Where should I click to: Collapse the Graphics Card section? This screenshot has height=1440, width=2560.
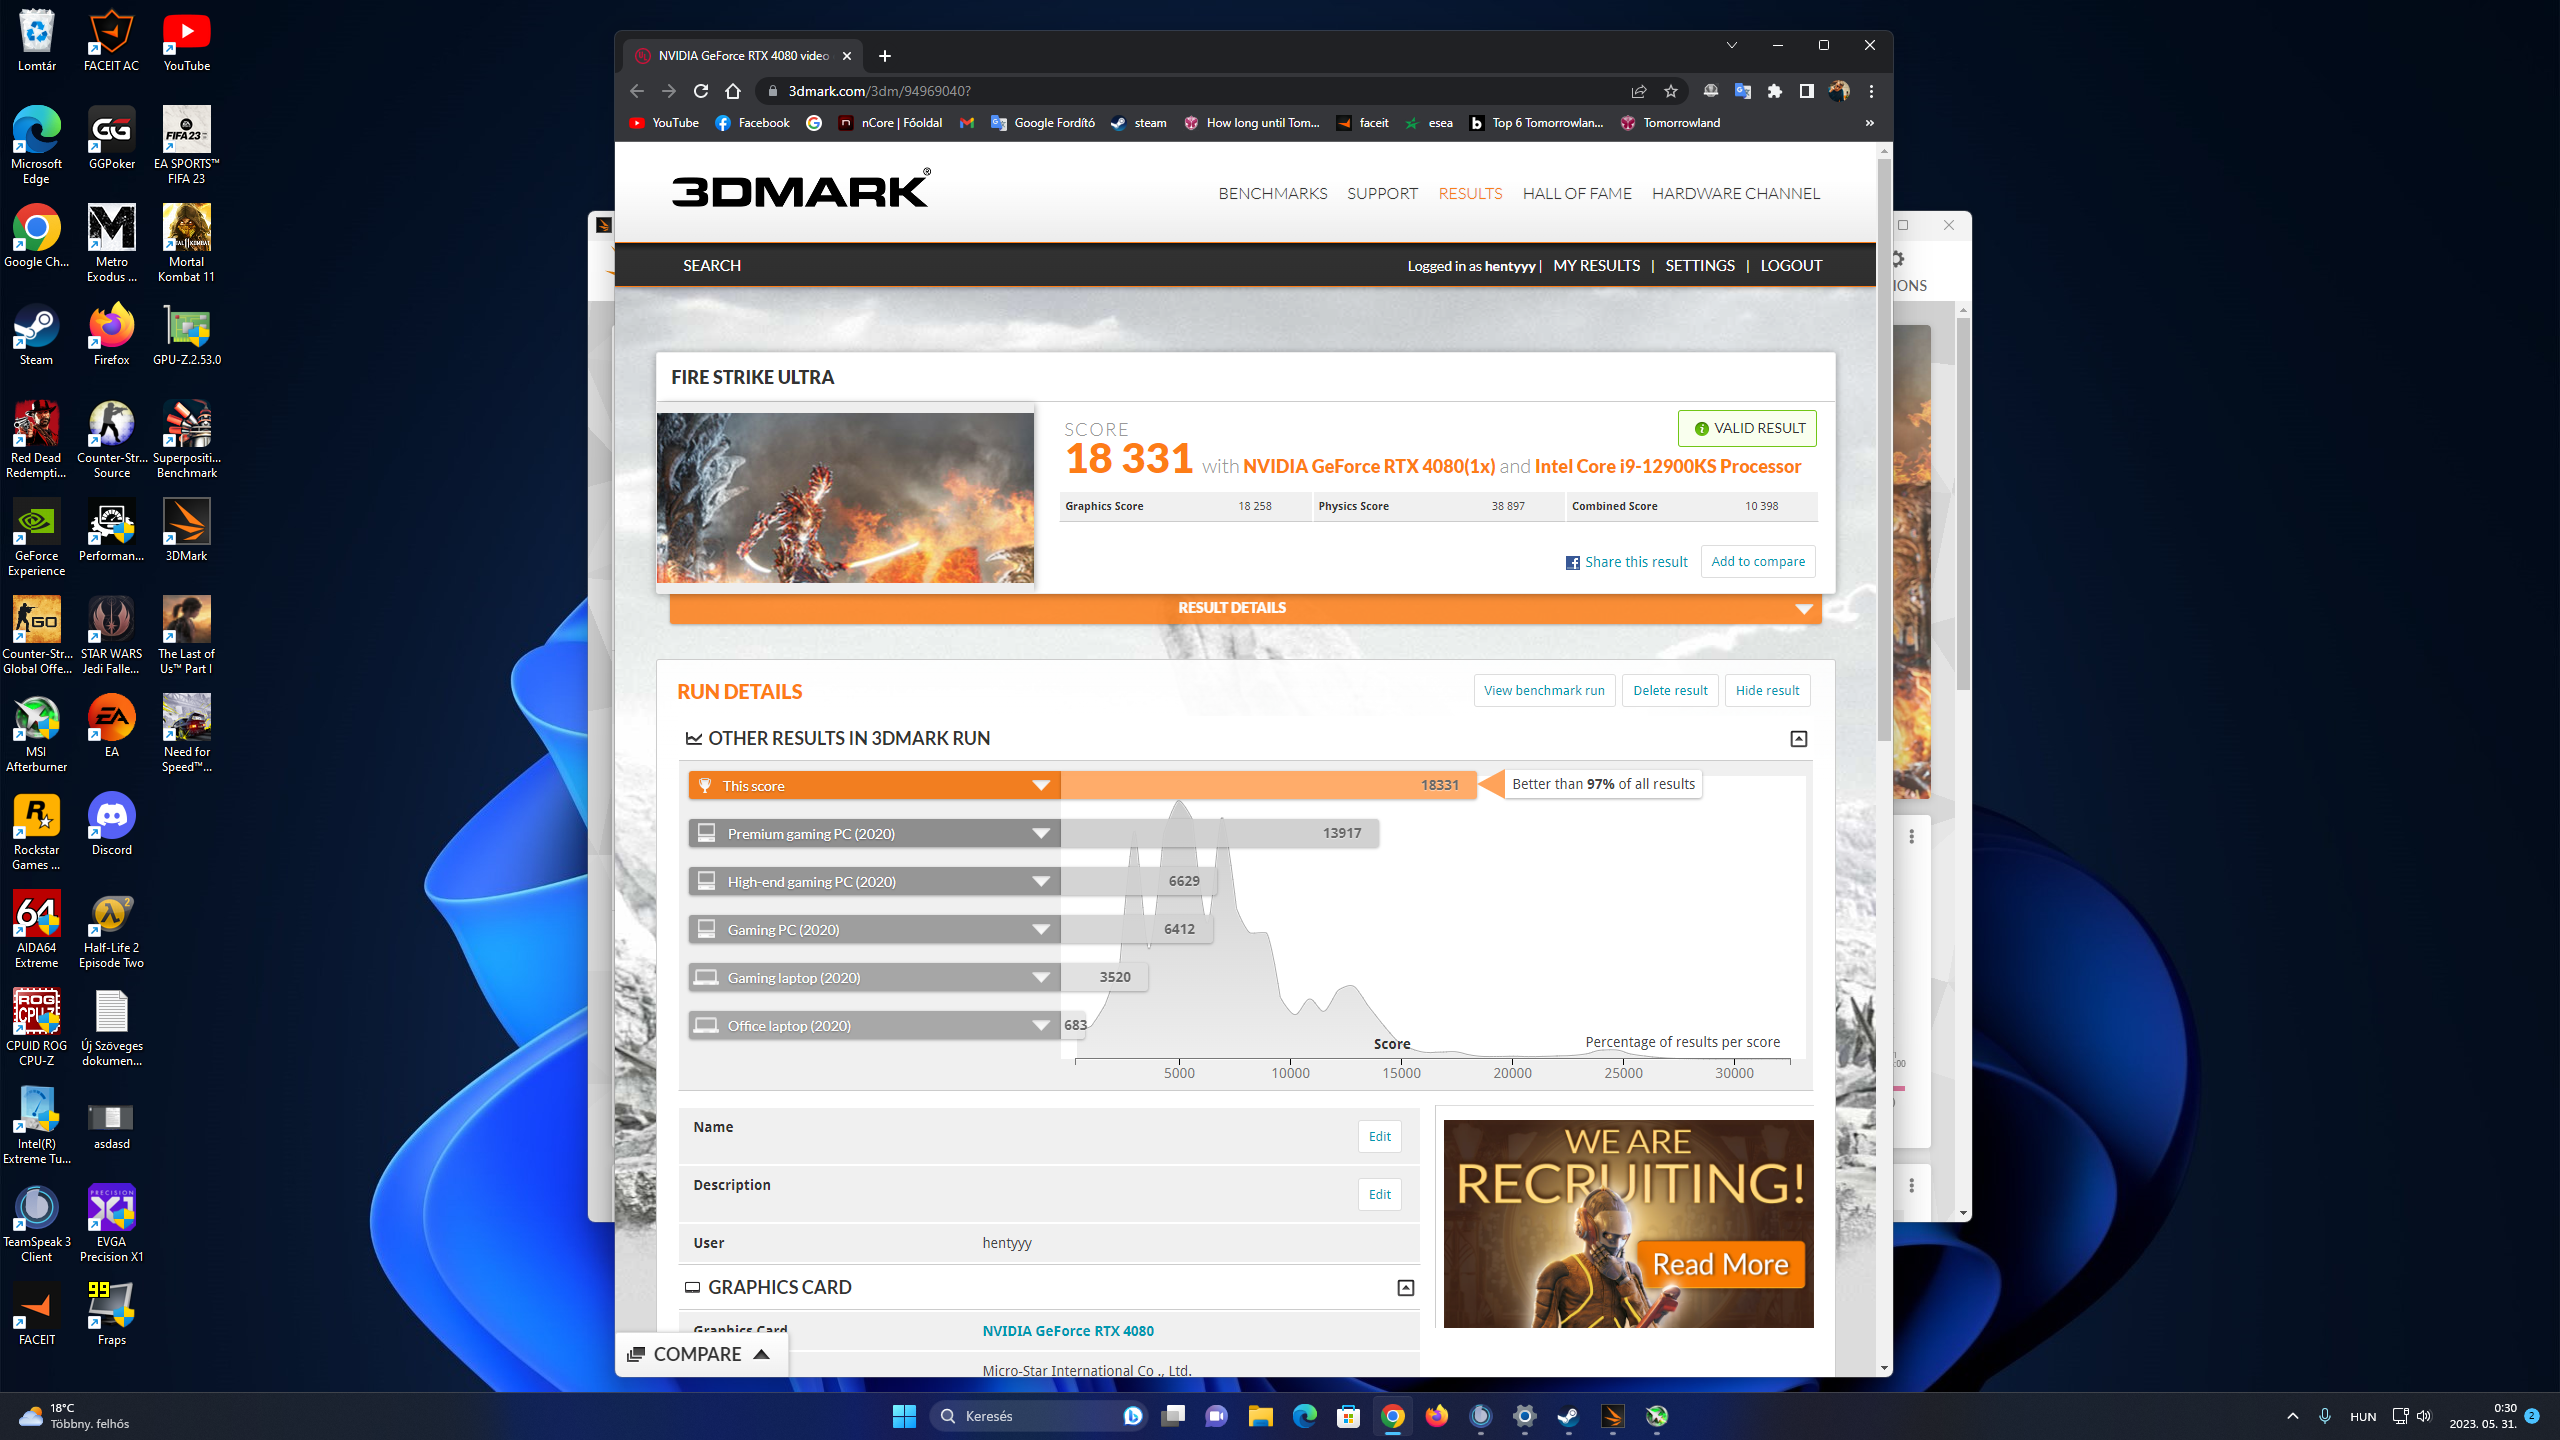pyautogui.click(x=1405, y=1288)
